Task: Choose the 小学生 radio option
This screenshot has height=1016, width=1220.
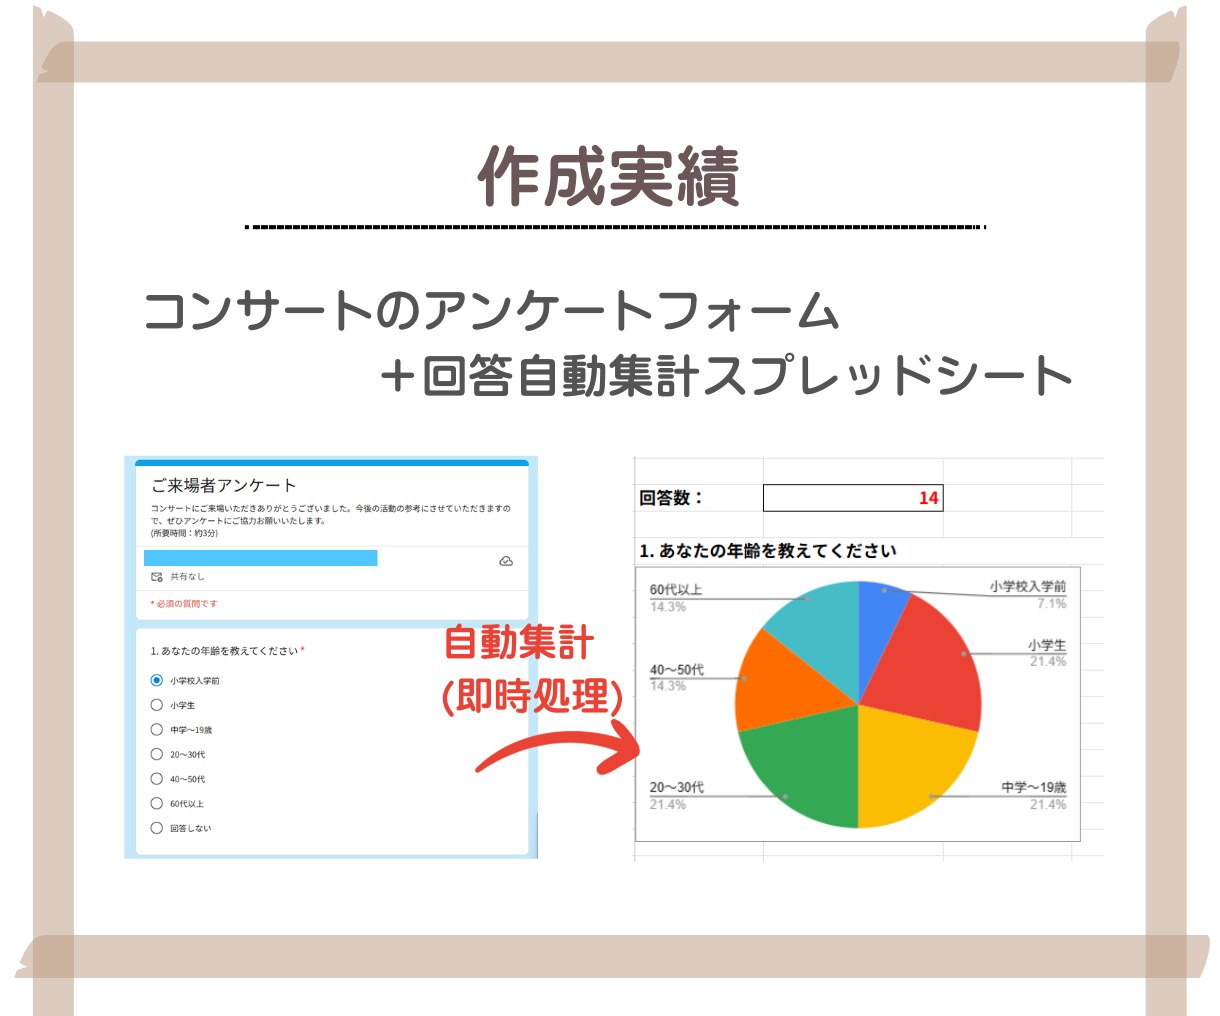Action: (x=156, y=705)
